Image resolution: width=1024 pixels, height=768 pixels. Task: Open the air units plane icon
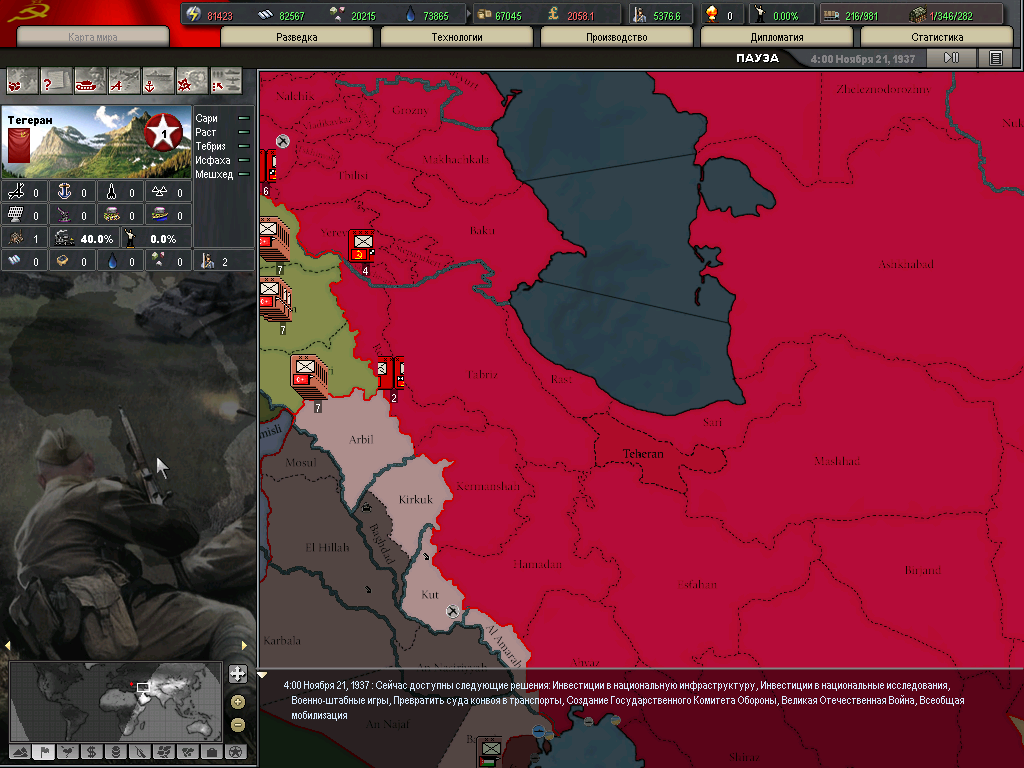pos(124,82)
